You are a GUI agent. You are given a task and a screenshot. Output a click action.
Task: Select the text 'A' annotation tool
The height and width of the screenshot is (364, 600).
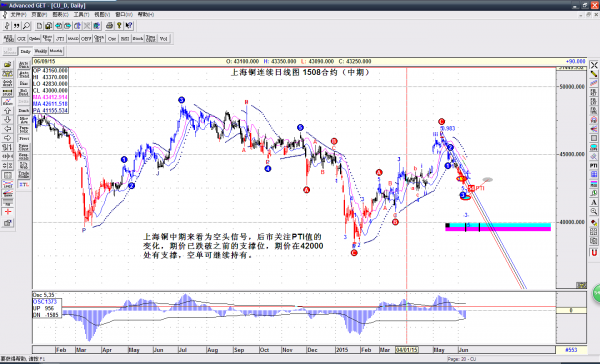point(593,202)
